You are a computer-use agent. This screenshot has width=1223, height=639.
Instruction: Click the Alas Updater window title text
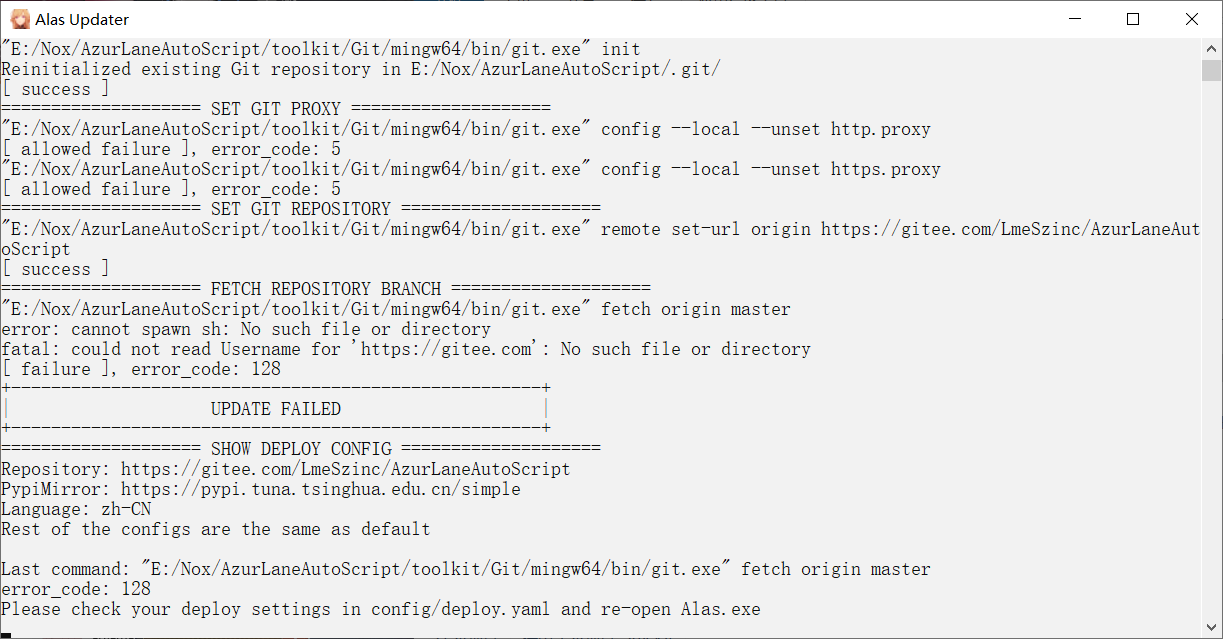(x=84, y=18)
